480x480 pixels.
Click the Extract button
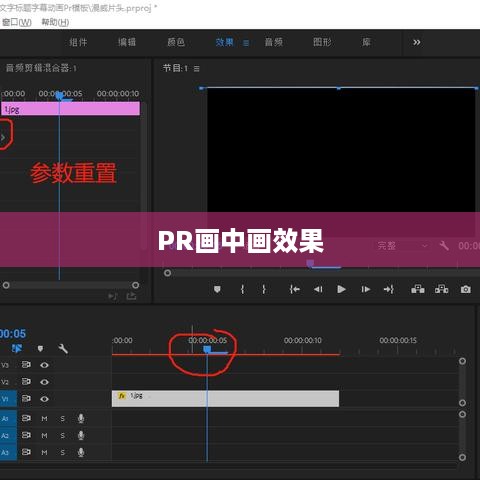pyautogui.click(x=442, y=289)
